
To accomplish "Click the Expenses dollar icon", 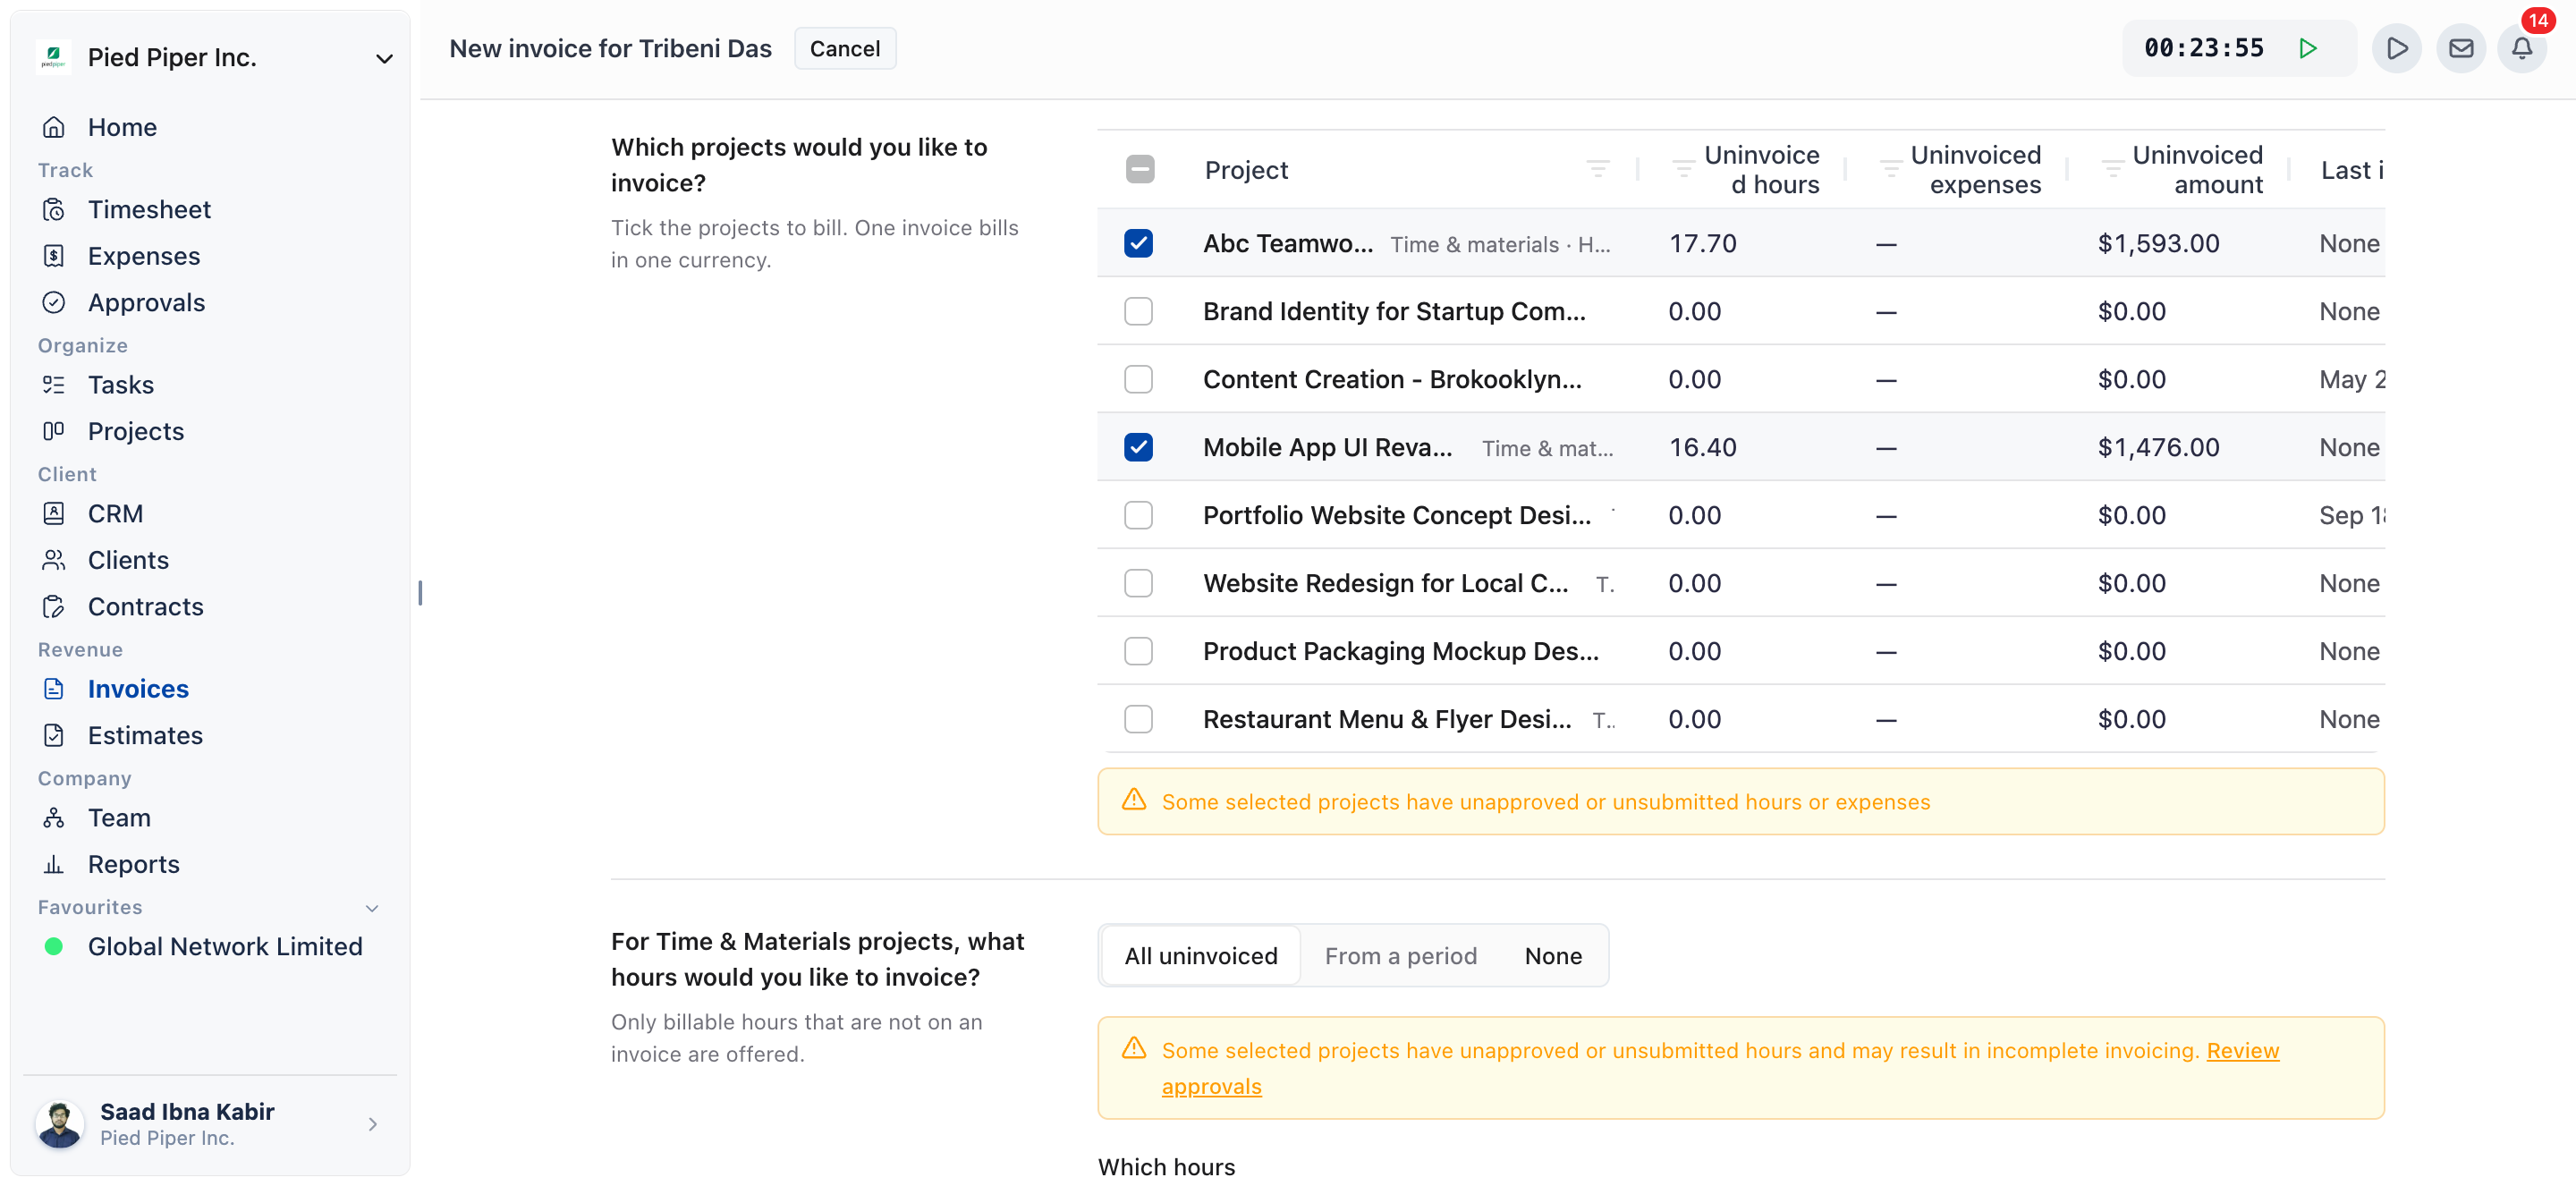I will pos(54,256).
